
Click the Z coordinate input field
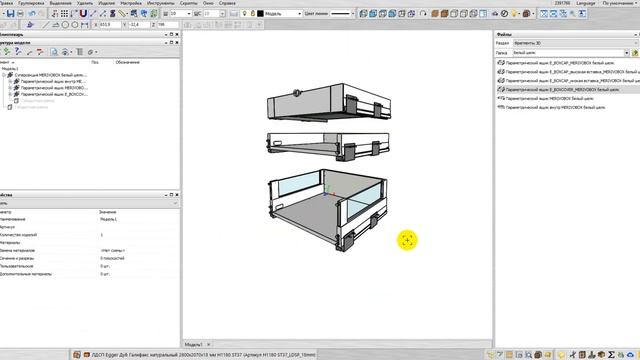coord(168,25)
